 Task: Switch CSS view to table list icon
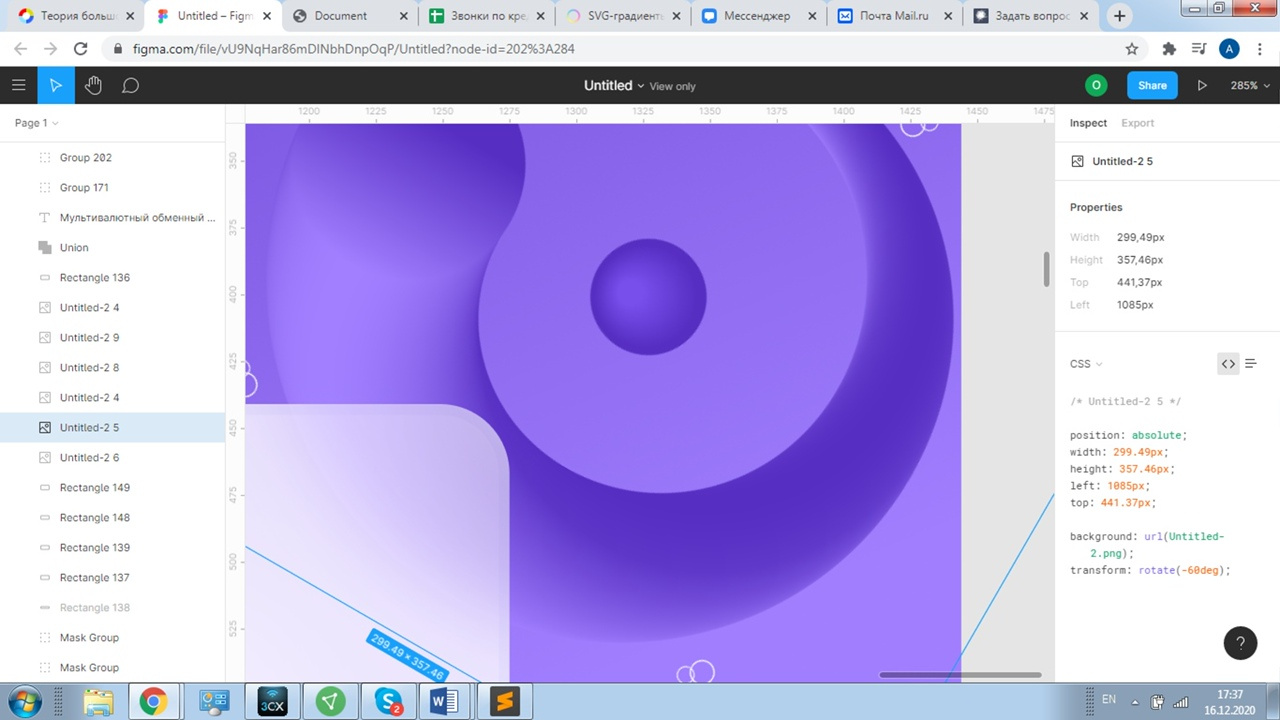click(x=1250, y=364)
